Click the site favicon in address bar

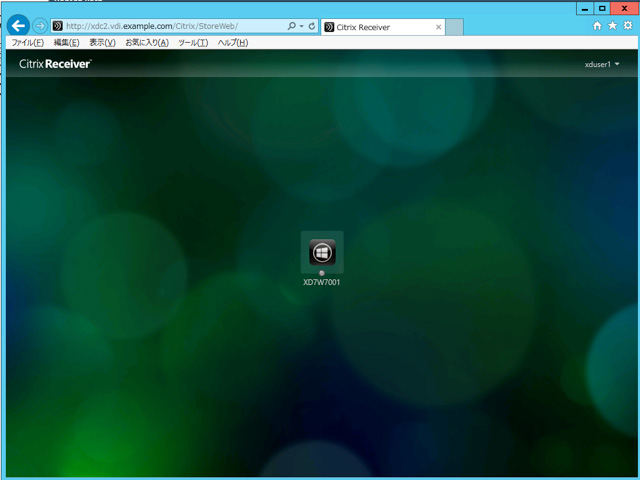(x=58, y=26)
